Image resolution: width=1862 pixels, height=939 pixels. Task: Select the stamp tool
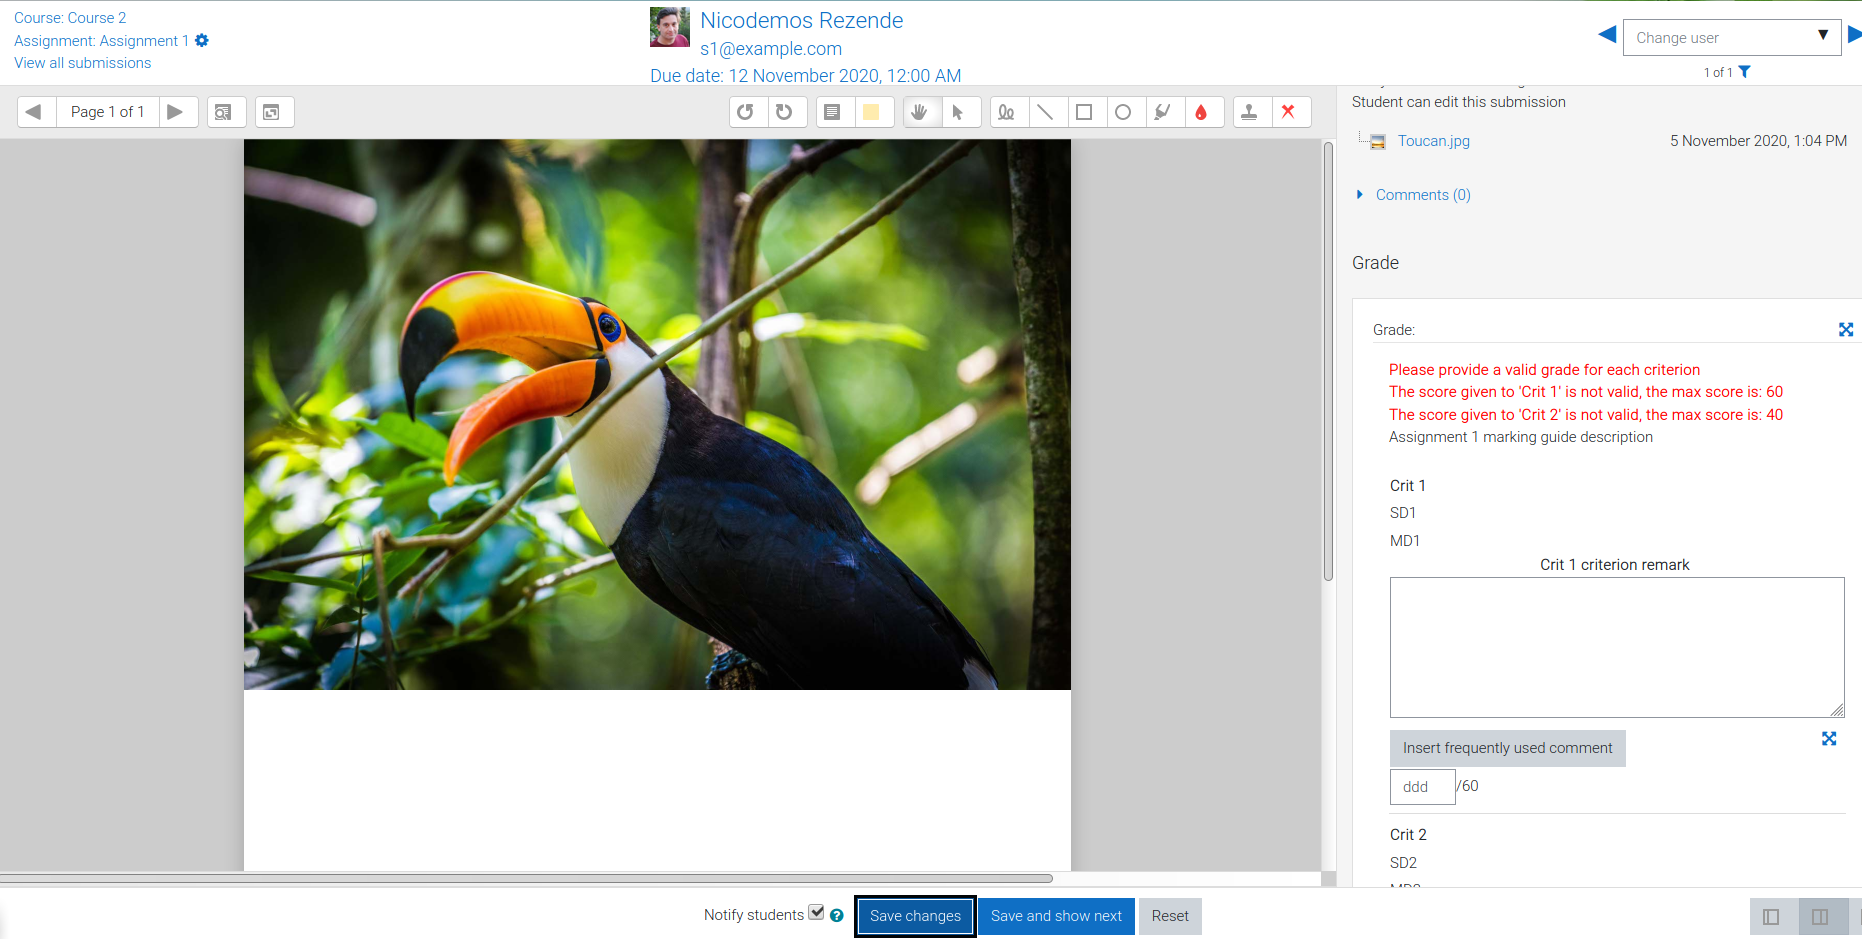1250,112
